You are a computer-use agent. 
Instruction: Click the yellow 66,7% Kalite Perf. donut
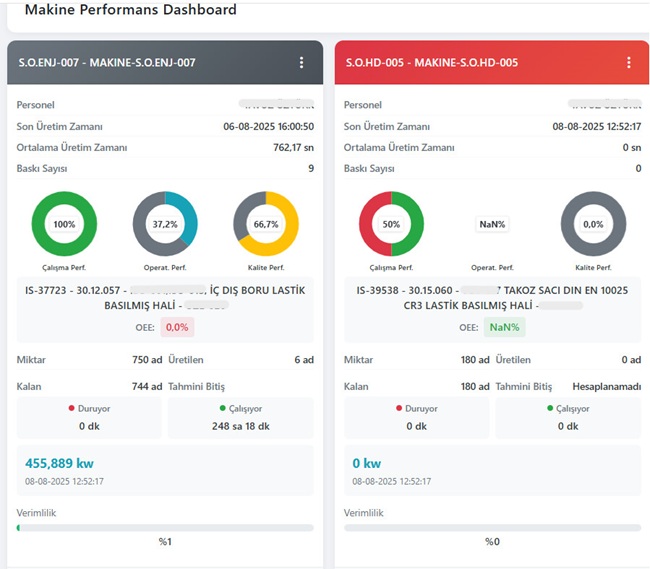266,224
